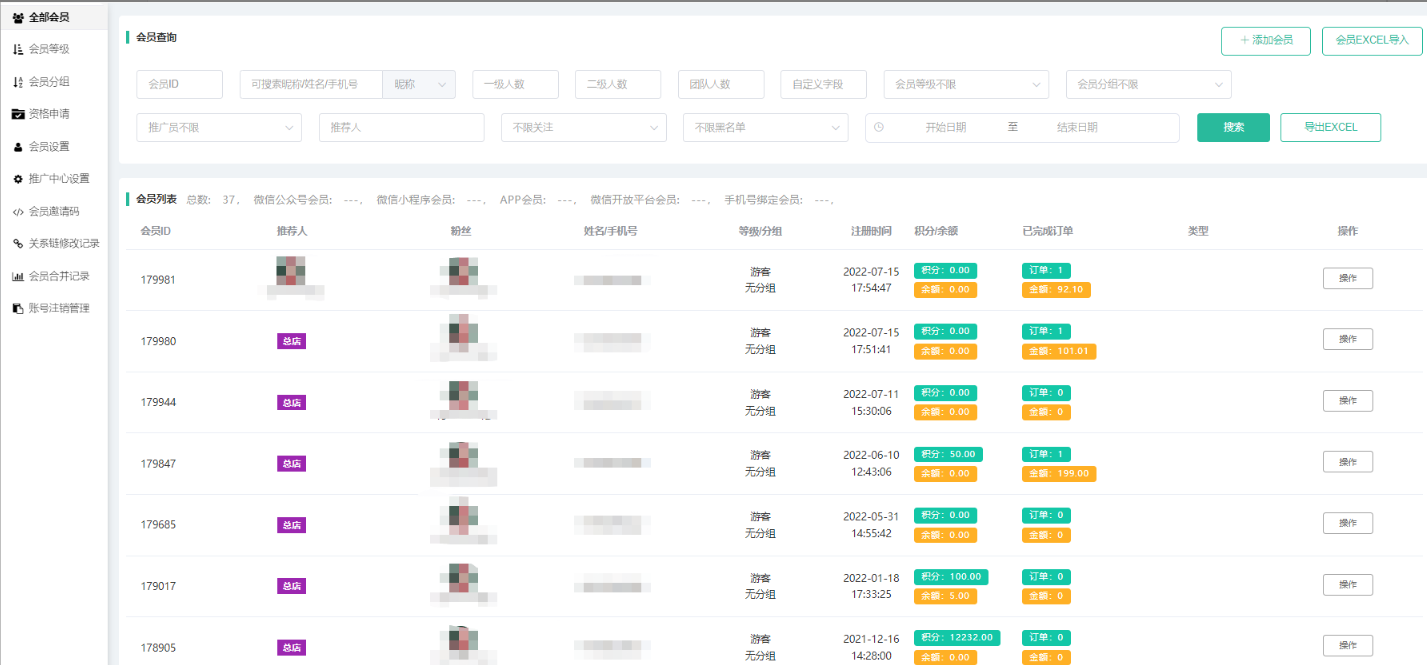Click the 全部会员 people icon in sidebar
This screenshot has width=1427, height=665.
pos(18,17)
